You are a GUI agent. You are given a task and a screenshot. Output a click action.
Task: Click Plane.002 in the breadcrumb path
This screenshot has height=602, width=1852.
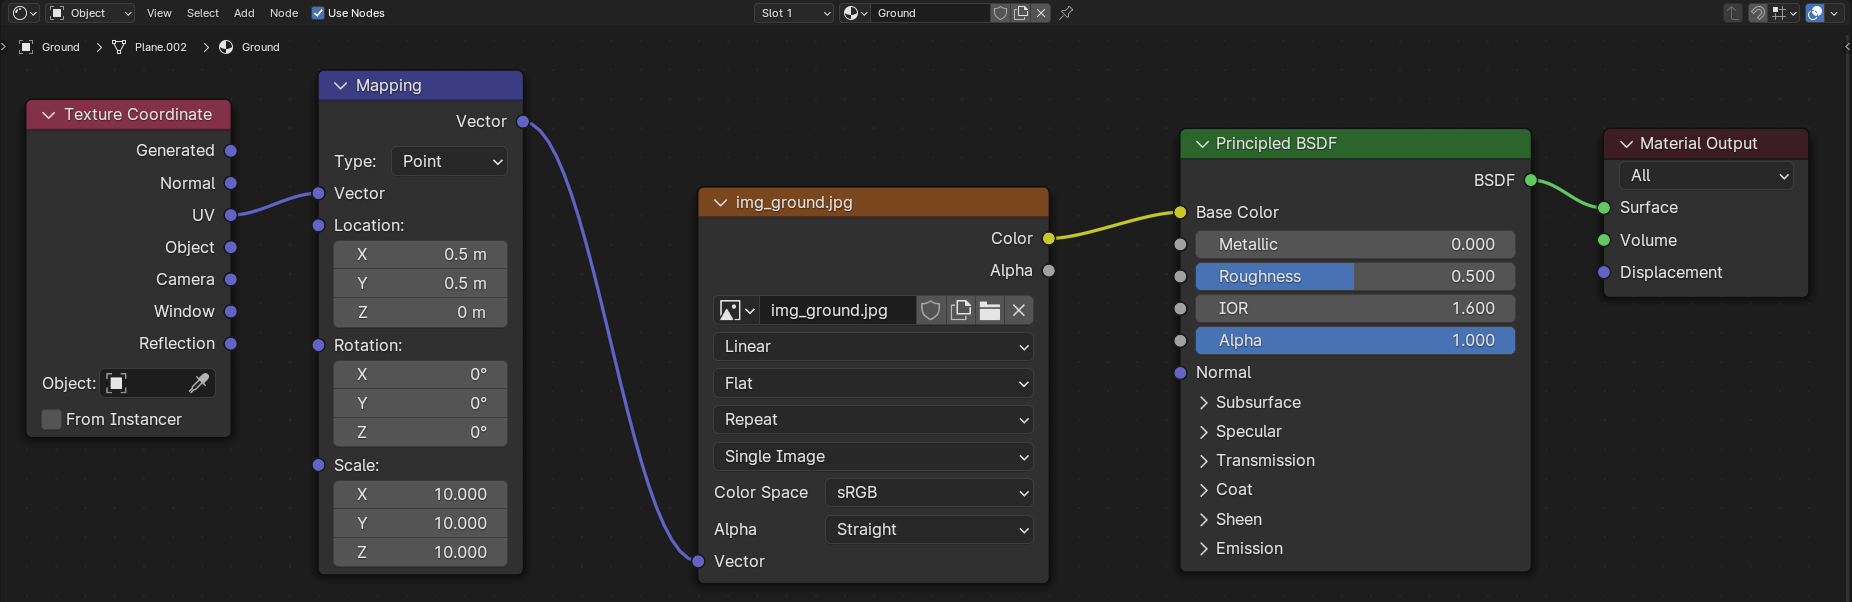tap(160, 47)
